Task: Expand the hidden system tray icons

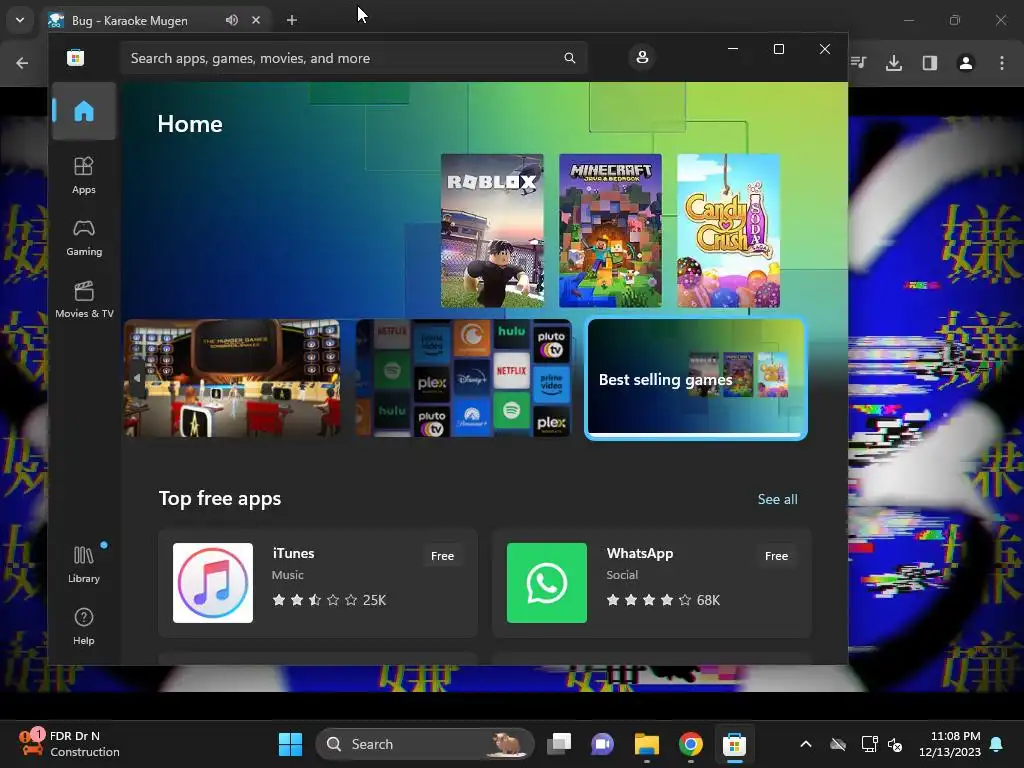Action: (806, 744)
